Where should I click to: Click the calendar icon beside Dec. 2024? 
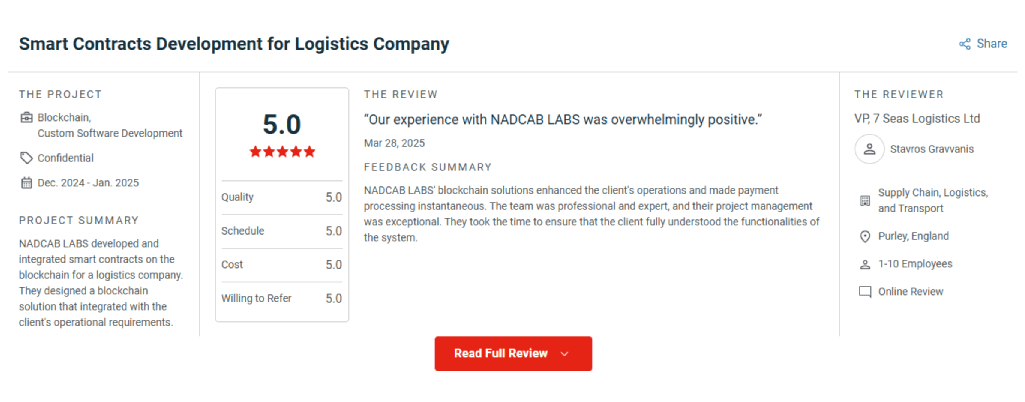click(26, 183)
